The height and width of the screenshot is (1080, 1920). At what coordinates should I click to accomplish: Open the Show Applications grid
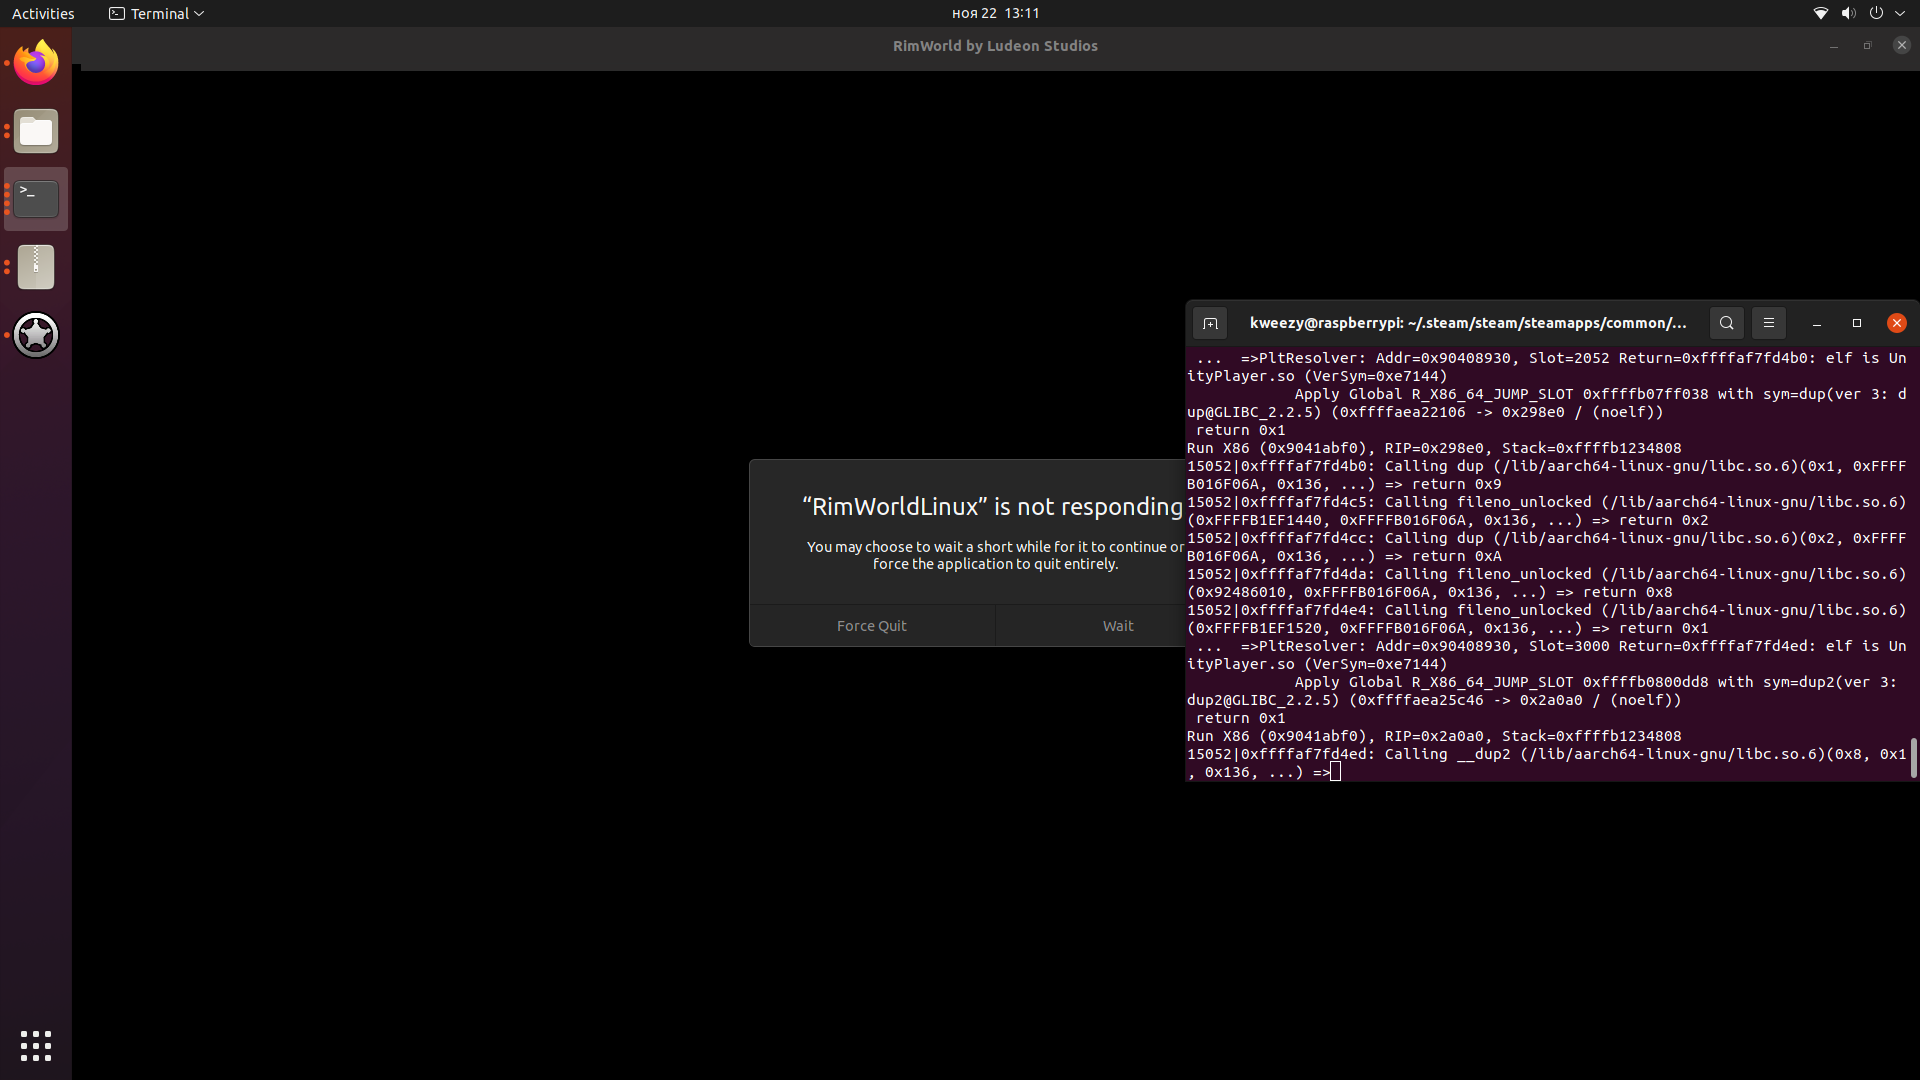click(36, 1046)
